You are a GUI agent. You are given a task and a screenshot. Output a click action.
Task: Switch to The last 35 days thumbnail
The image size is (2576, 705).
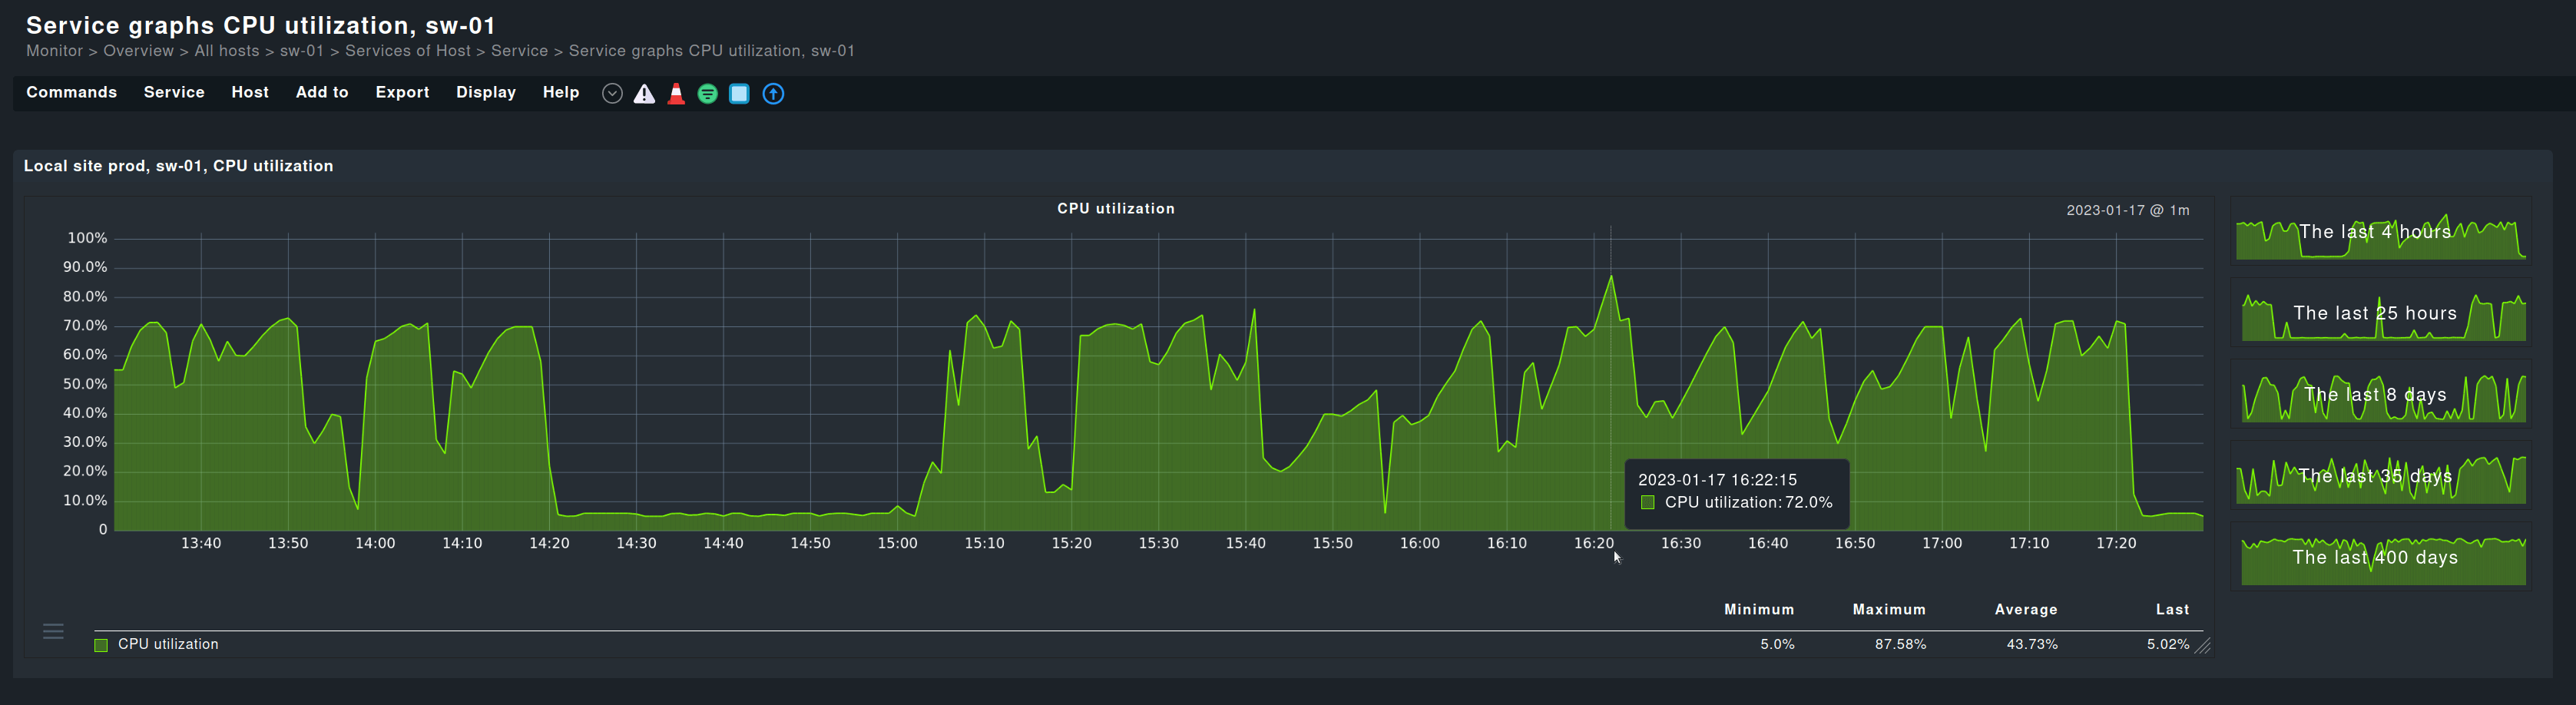(2380, 477)
